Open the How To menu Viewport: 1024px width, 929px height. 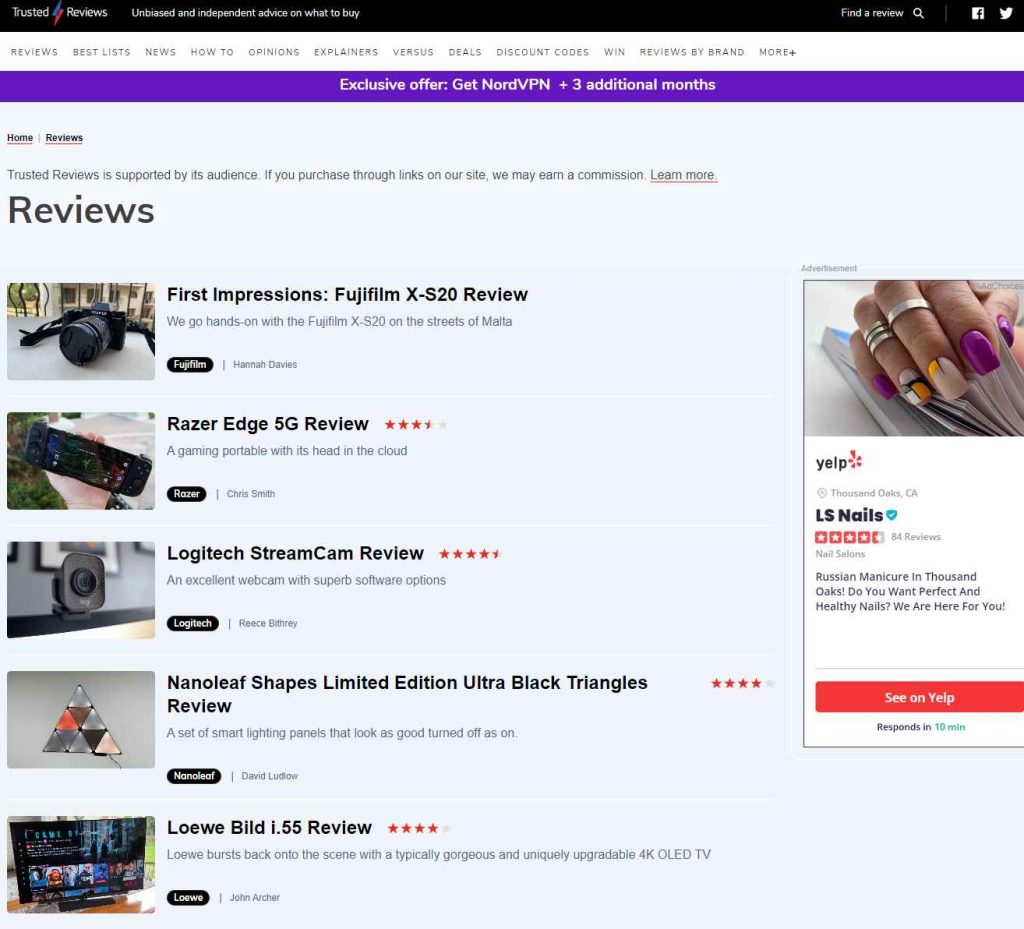[212, 52]
